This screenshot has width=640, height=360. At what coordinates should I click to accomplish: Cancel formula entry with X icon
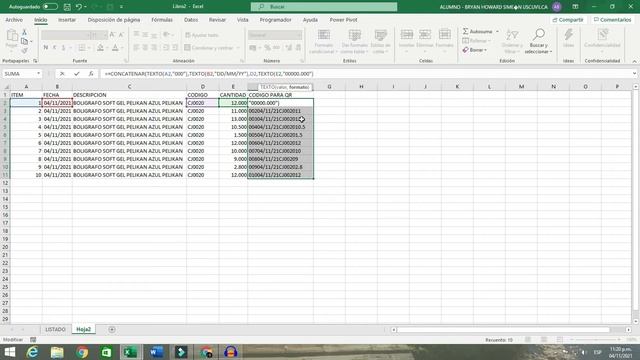coord(62,73)
